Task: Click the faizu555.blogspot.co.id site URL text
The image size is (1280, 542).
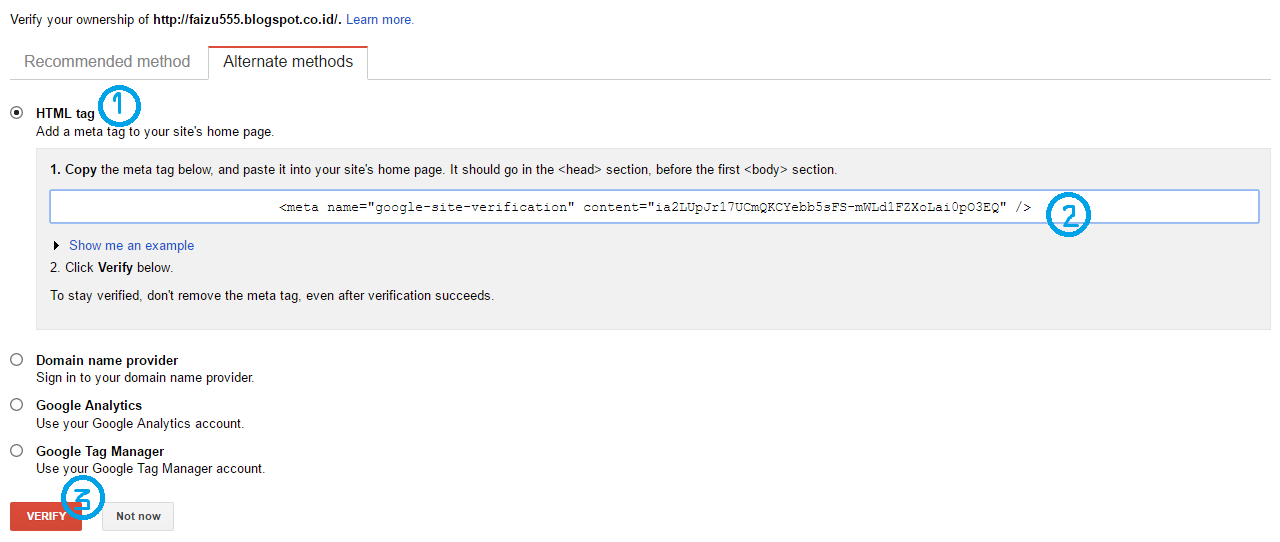Action: (246, 20)
